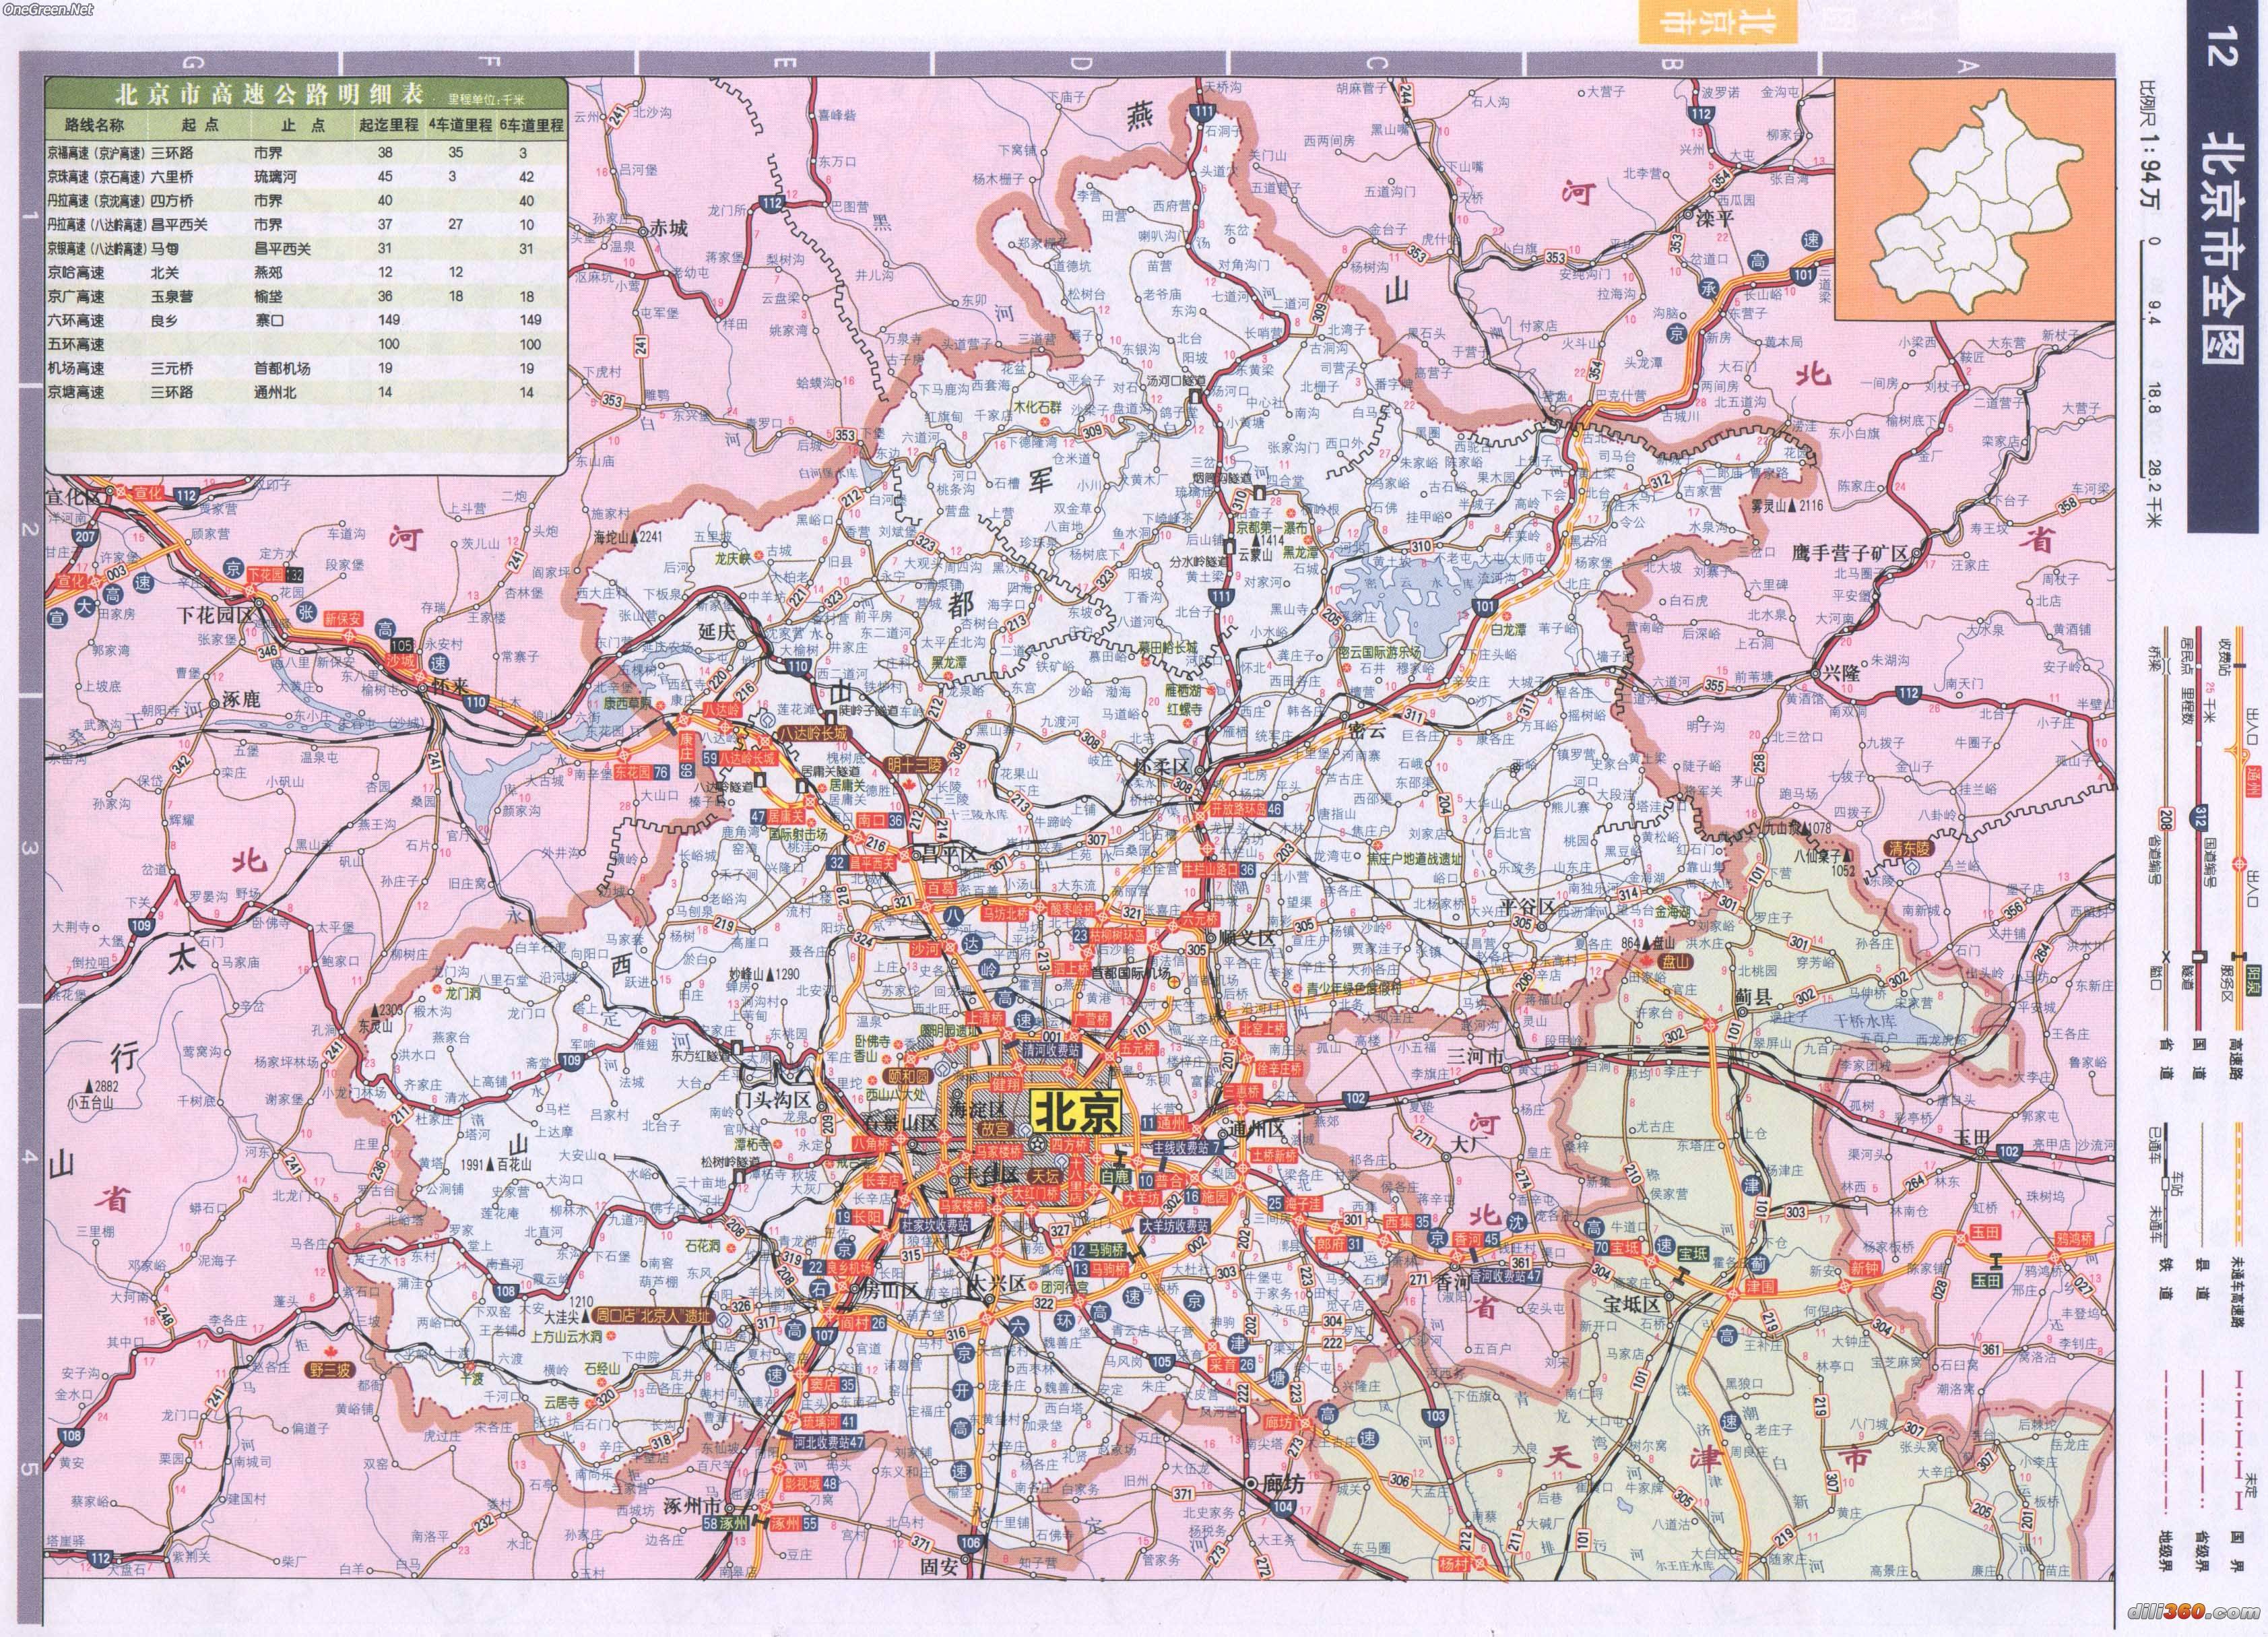Click the 野三坡 scenic area label
Screen dimensions: 2268x1637
tap(329, 1370)
